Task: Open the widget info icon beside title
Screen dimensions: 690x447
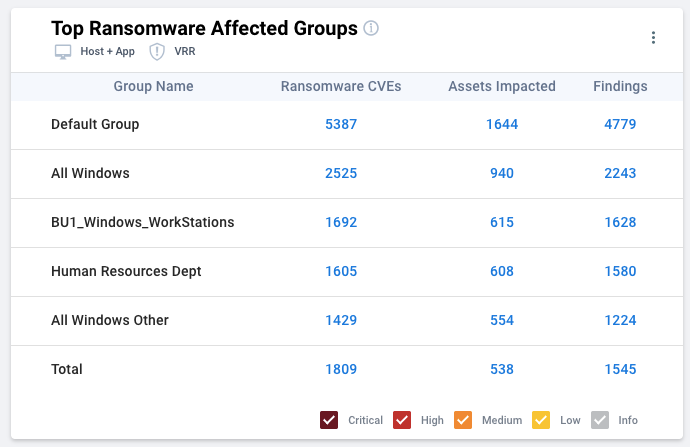Action: pos(371,28)
